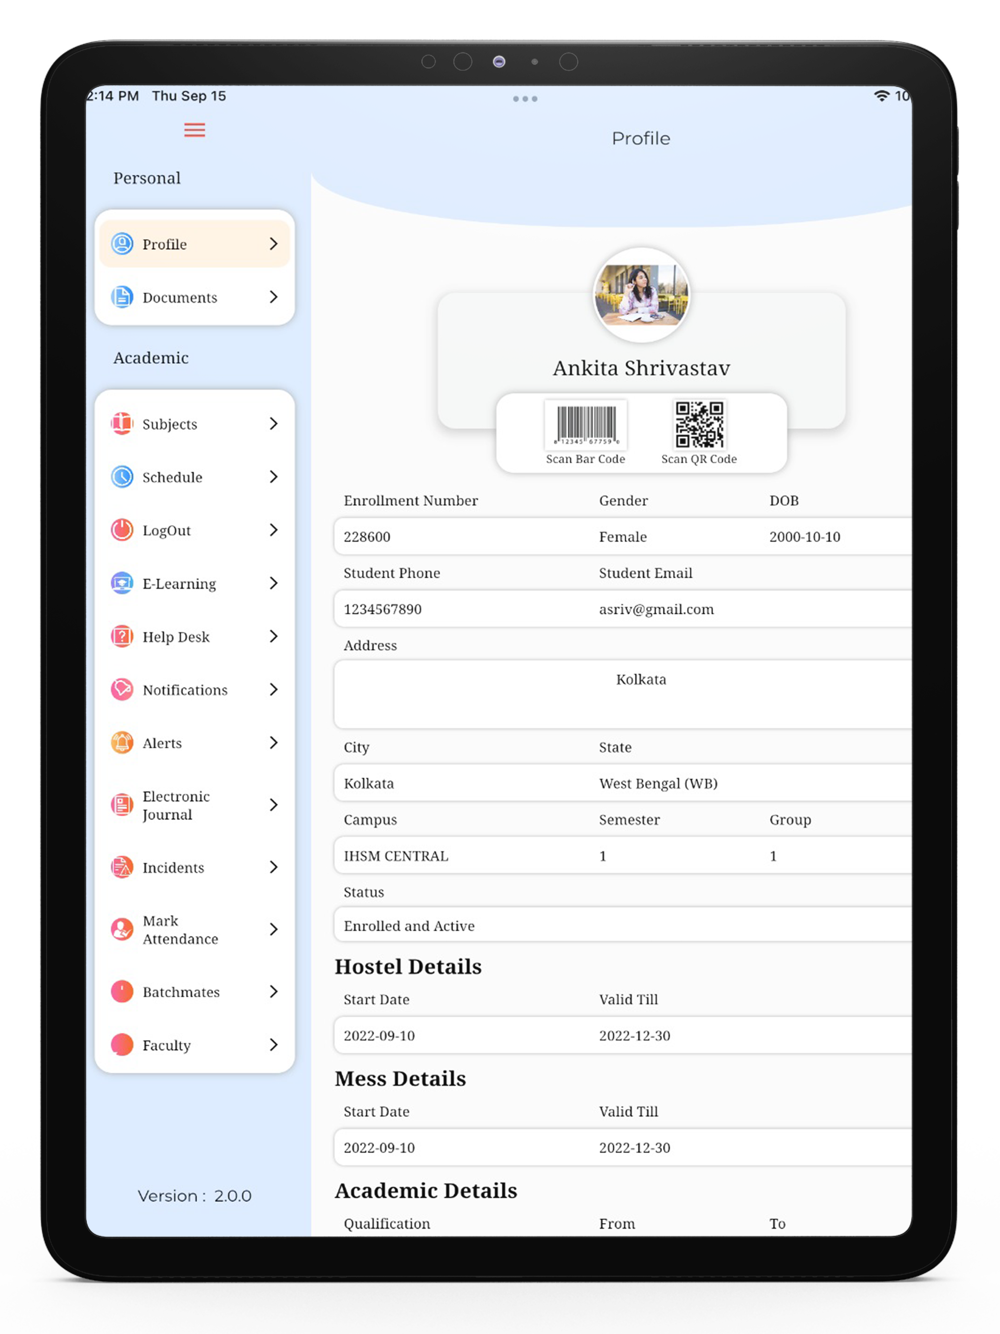The image size is (1000, 1334).
Task: Open the Documents menu label
Action: (180, 297)
